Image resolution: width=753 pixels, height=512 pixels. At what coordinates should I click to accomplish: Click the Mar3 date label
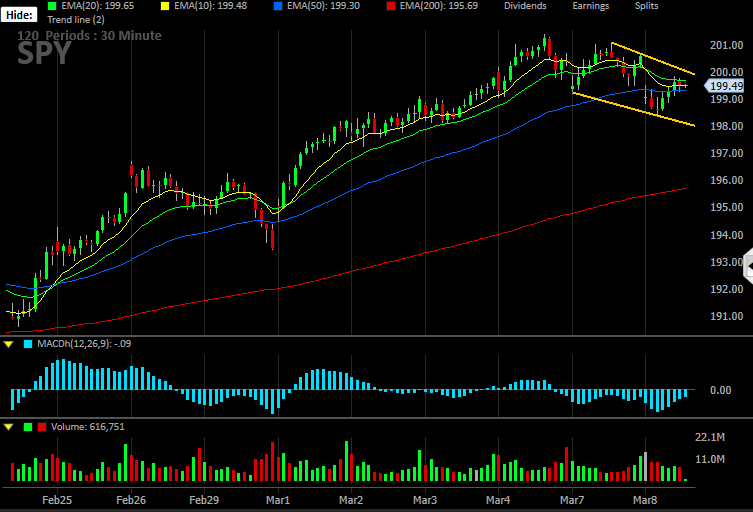pyautogui.click(x=425, y=500)
